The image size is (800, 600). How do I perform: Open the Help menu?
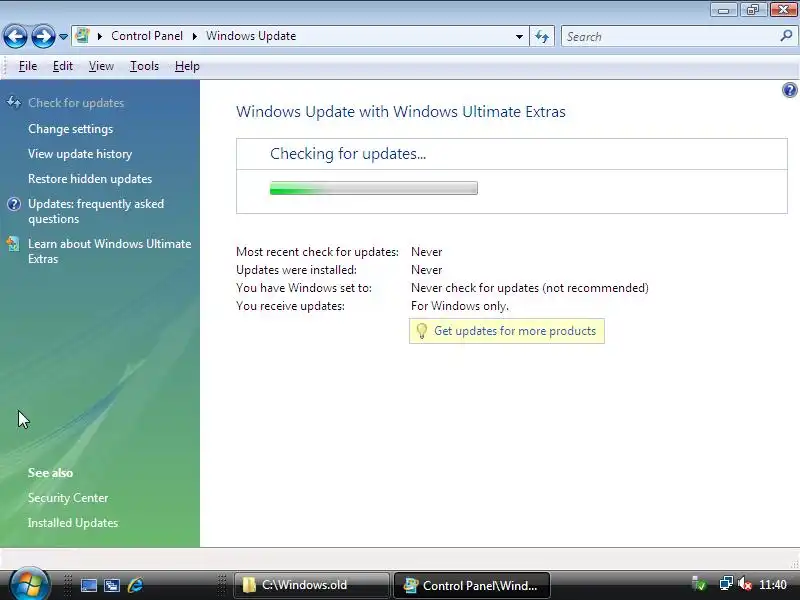pos(187,66)
